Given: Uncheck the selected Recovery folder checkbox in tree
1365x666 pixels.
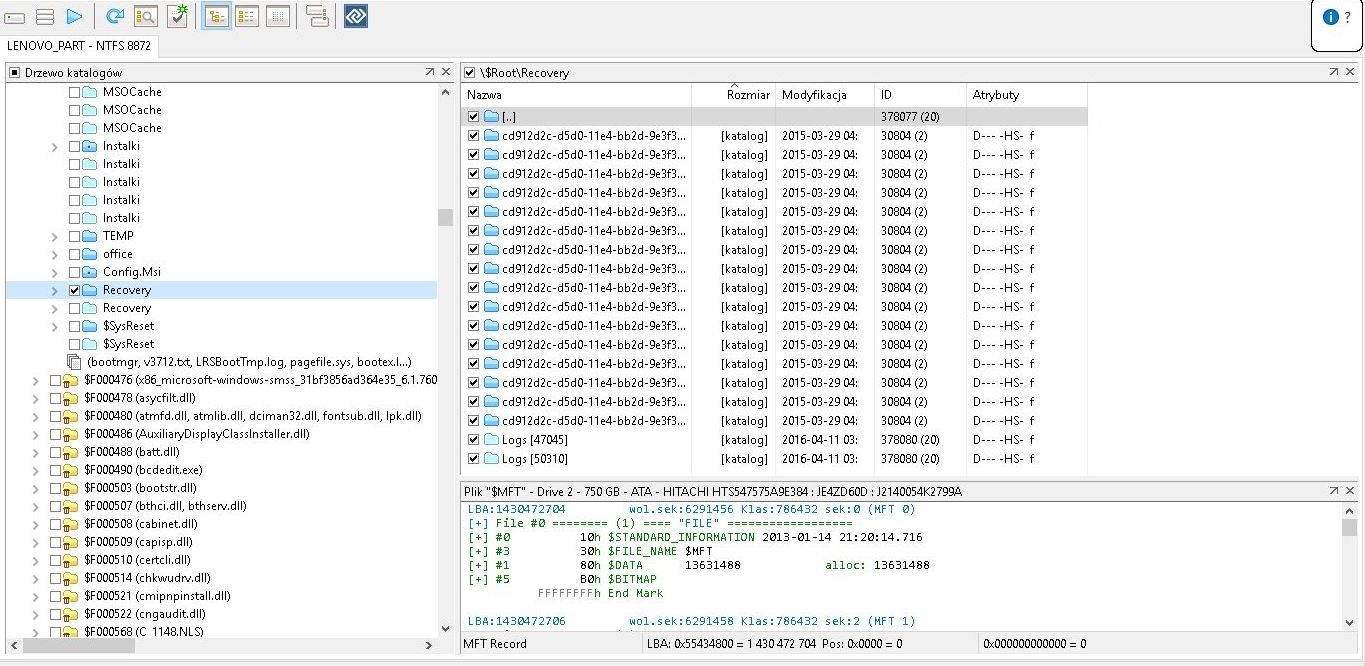Looking at the screenshot, I should pos(74,290).
